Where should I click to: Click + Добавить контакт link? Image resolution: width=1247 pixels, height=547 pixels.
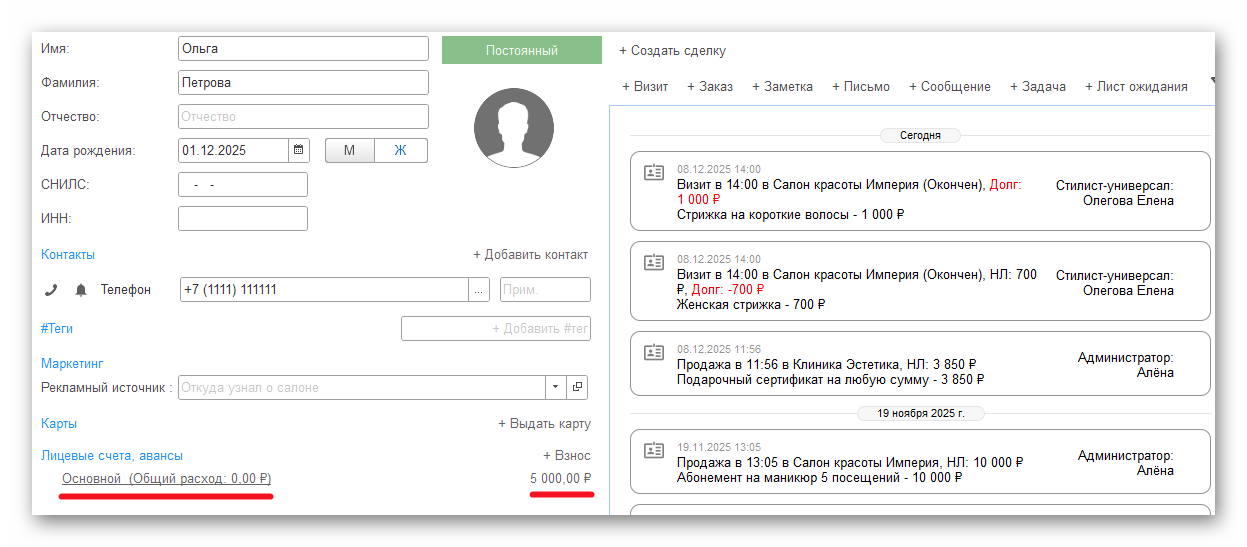point(530,255)
